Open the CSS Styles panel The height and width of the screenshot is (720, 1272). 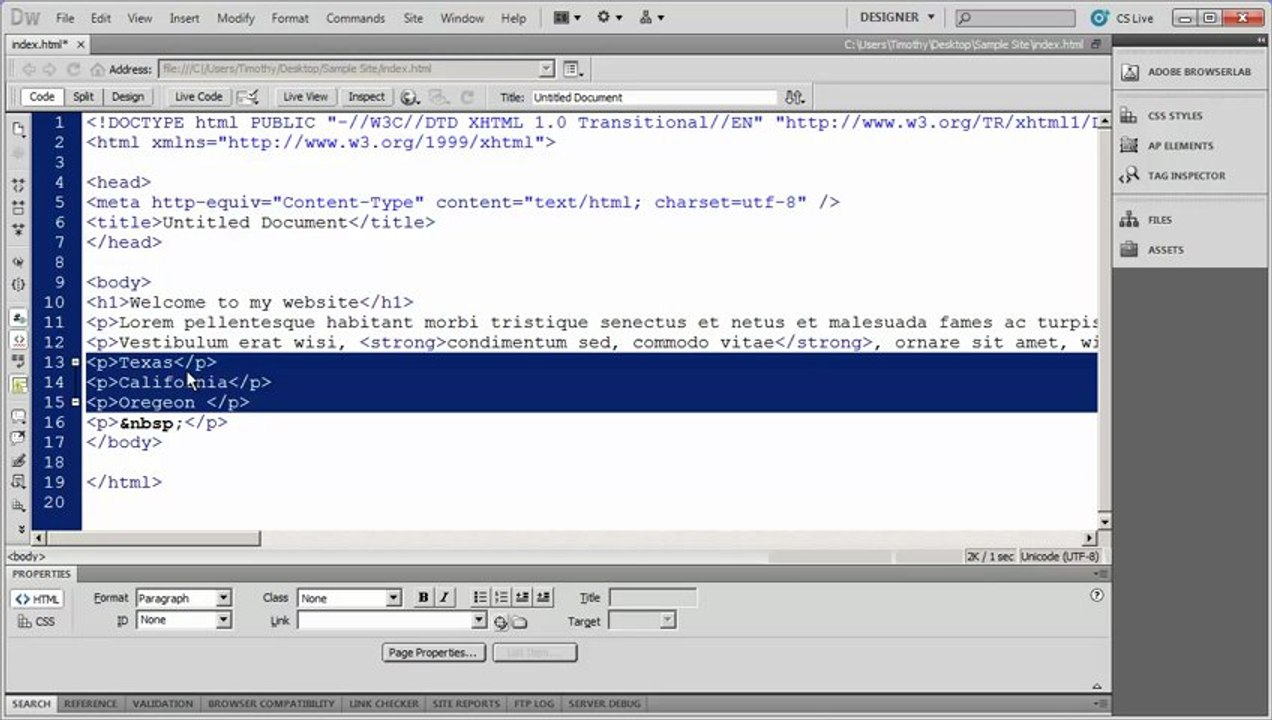(x=1163, y=116)
